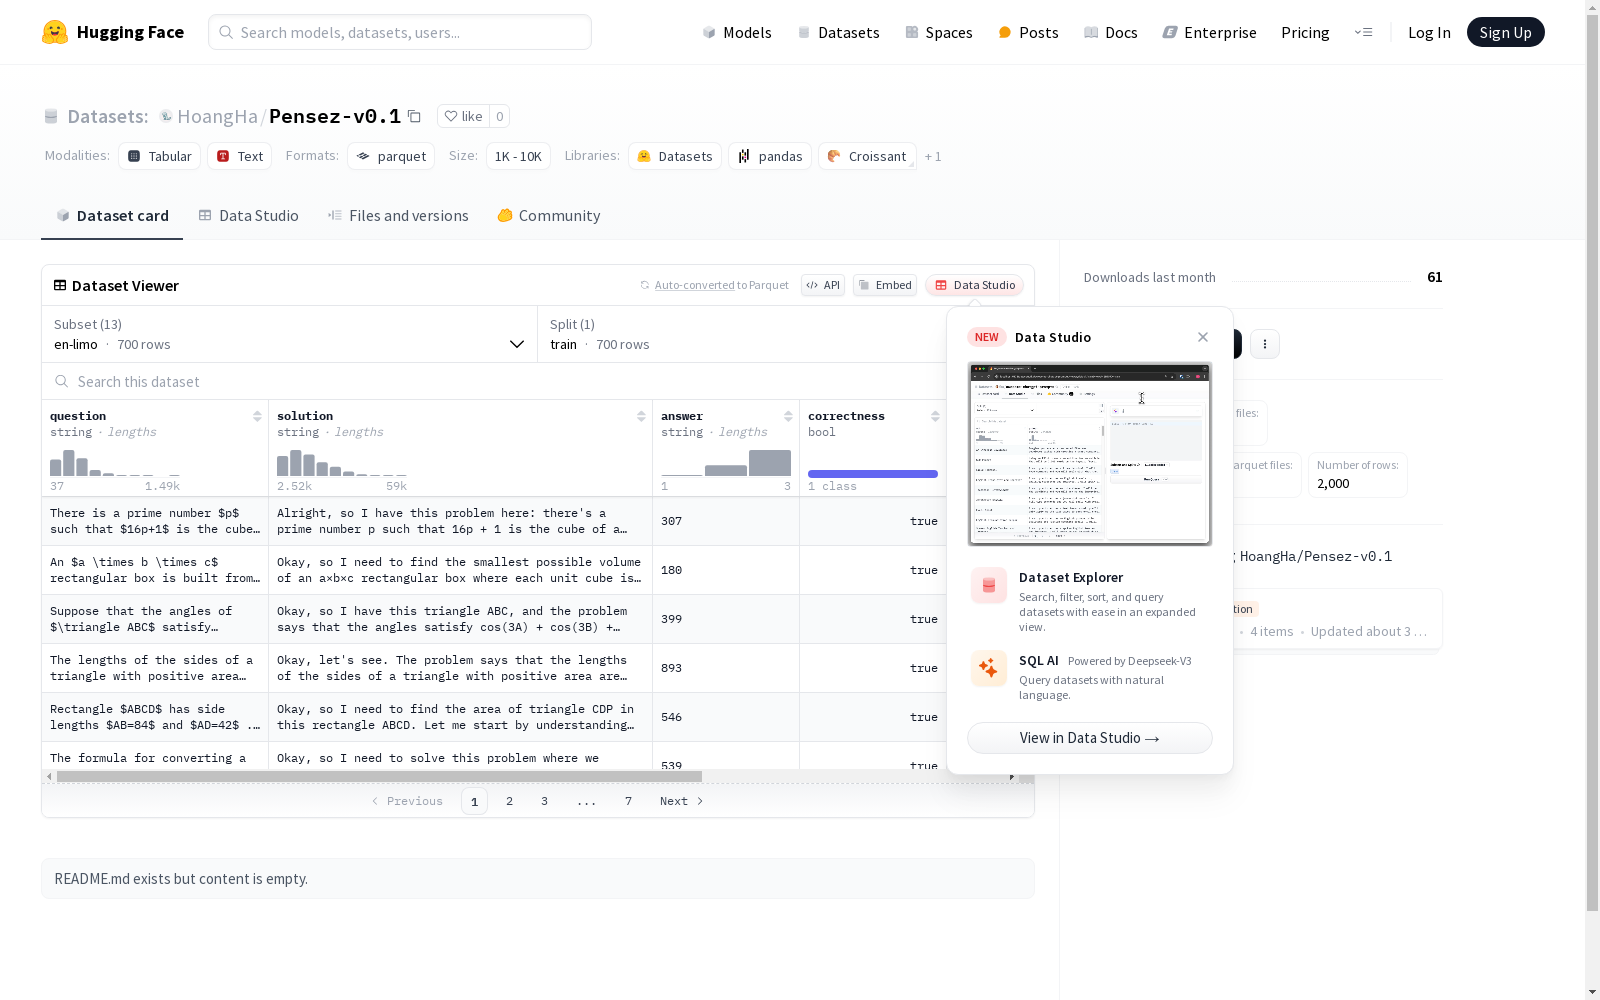Click the answer column length histogram
This screenshot has width=1600, height=1000.
pyautogui.click(x=726, y=462)
